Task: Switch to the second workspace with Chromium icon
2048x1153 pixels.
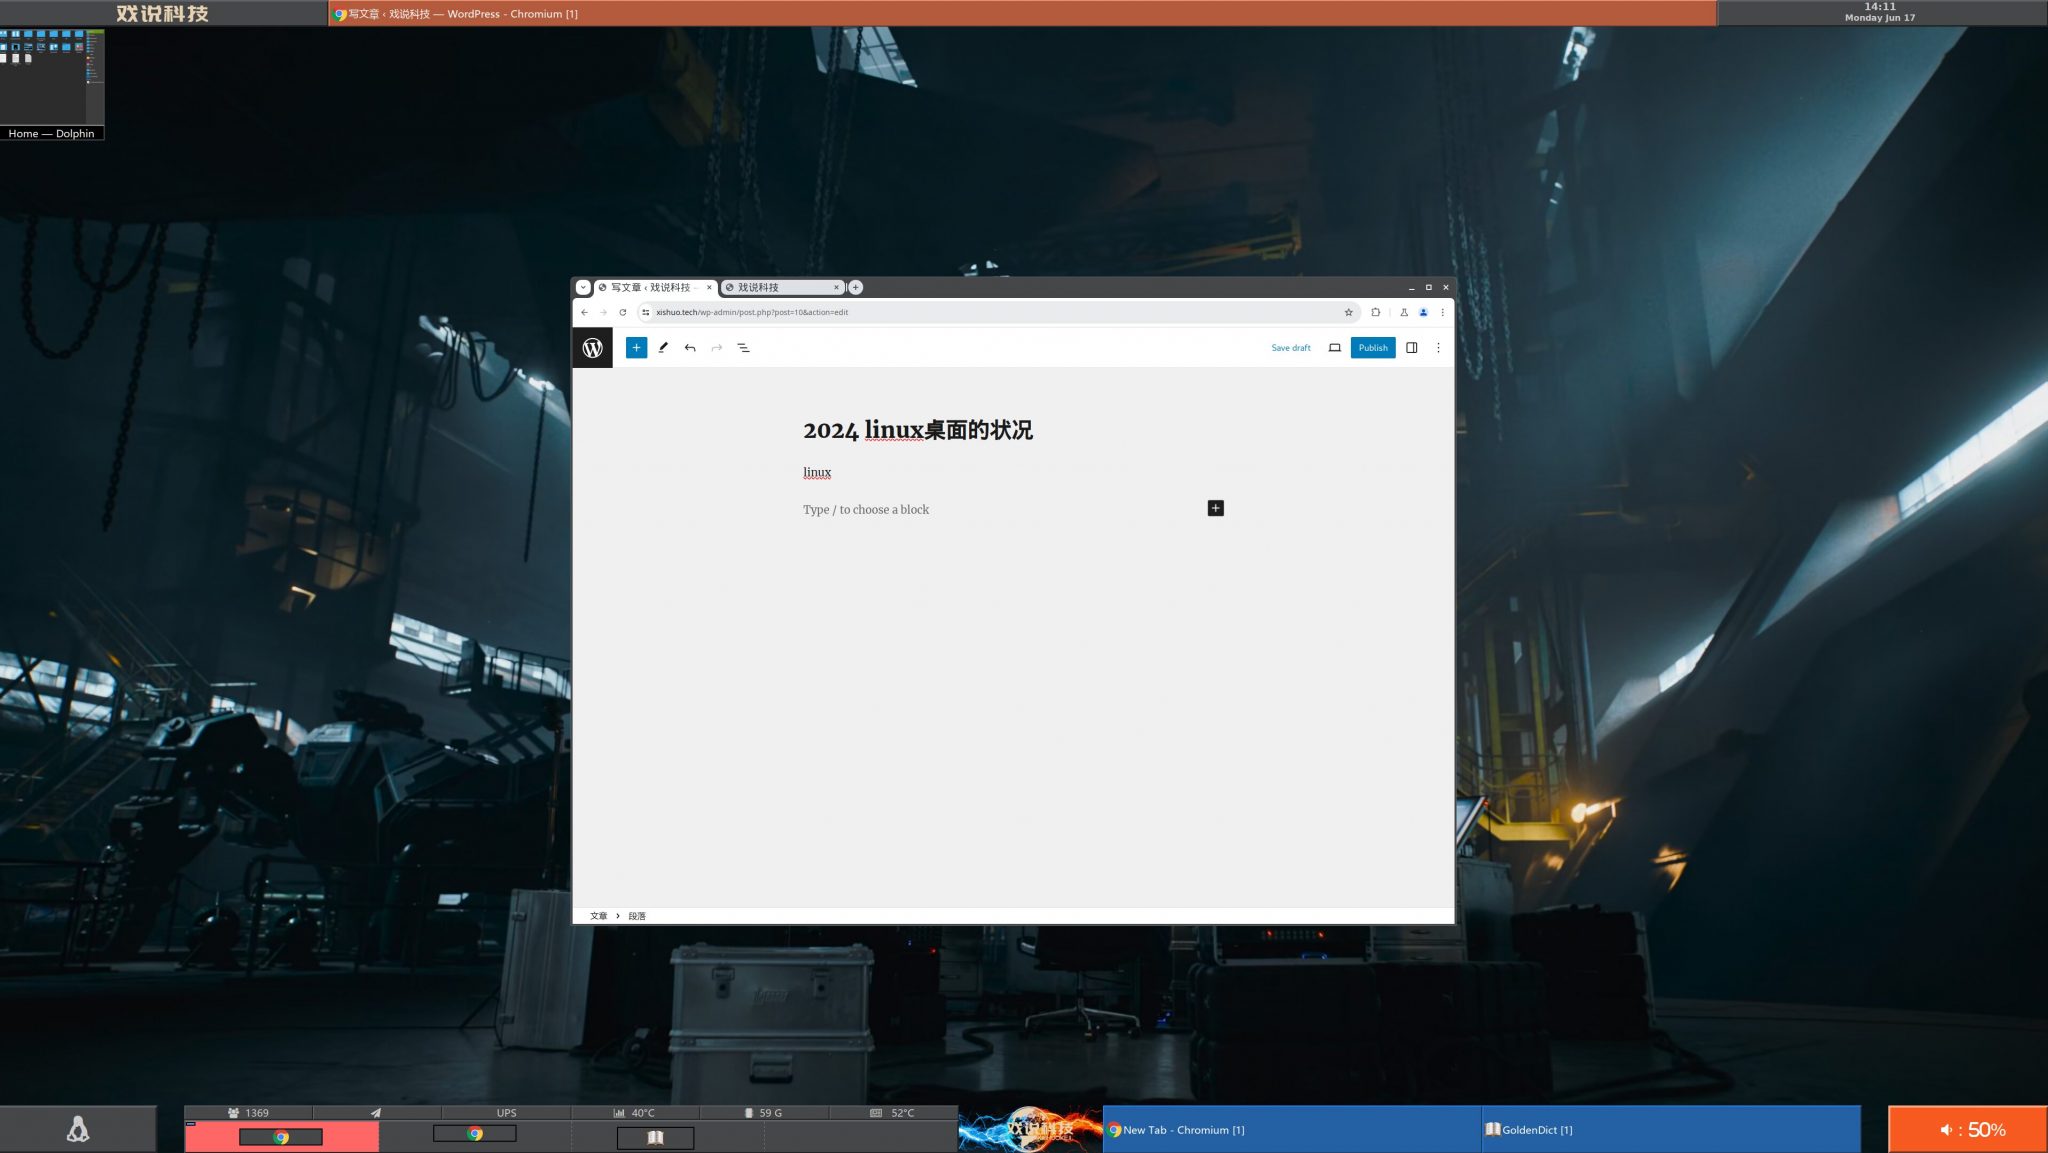Action: (x=475, y=1136)
